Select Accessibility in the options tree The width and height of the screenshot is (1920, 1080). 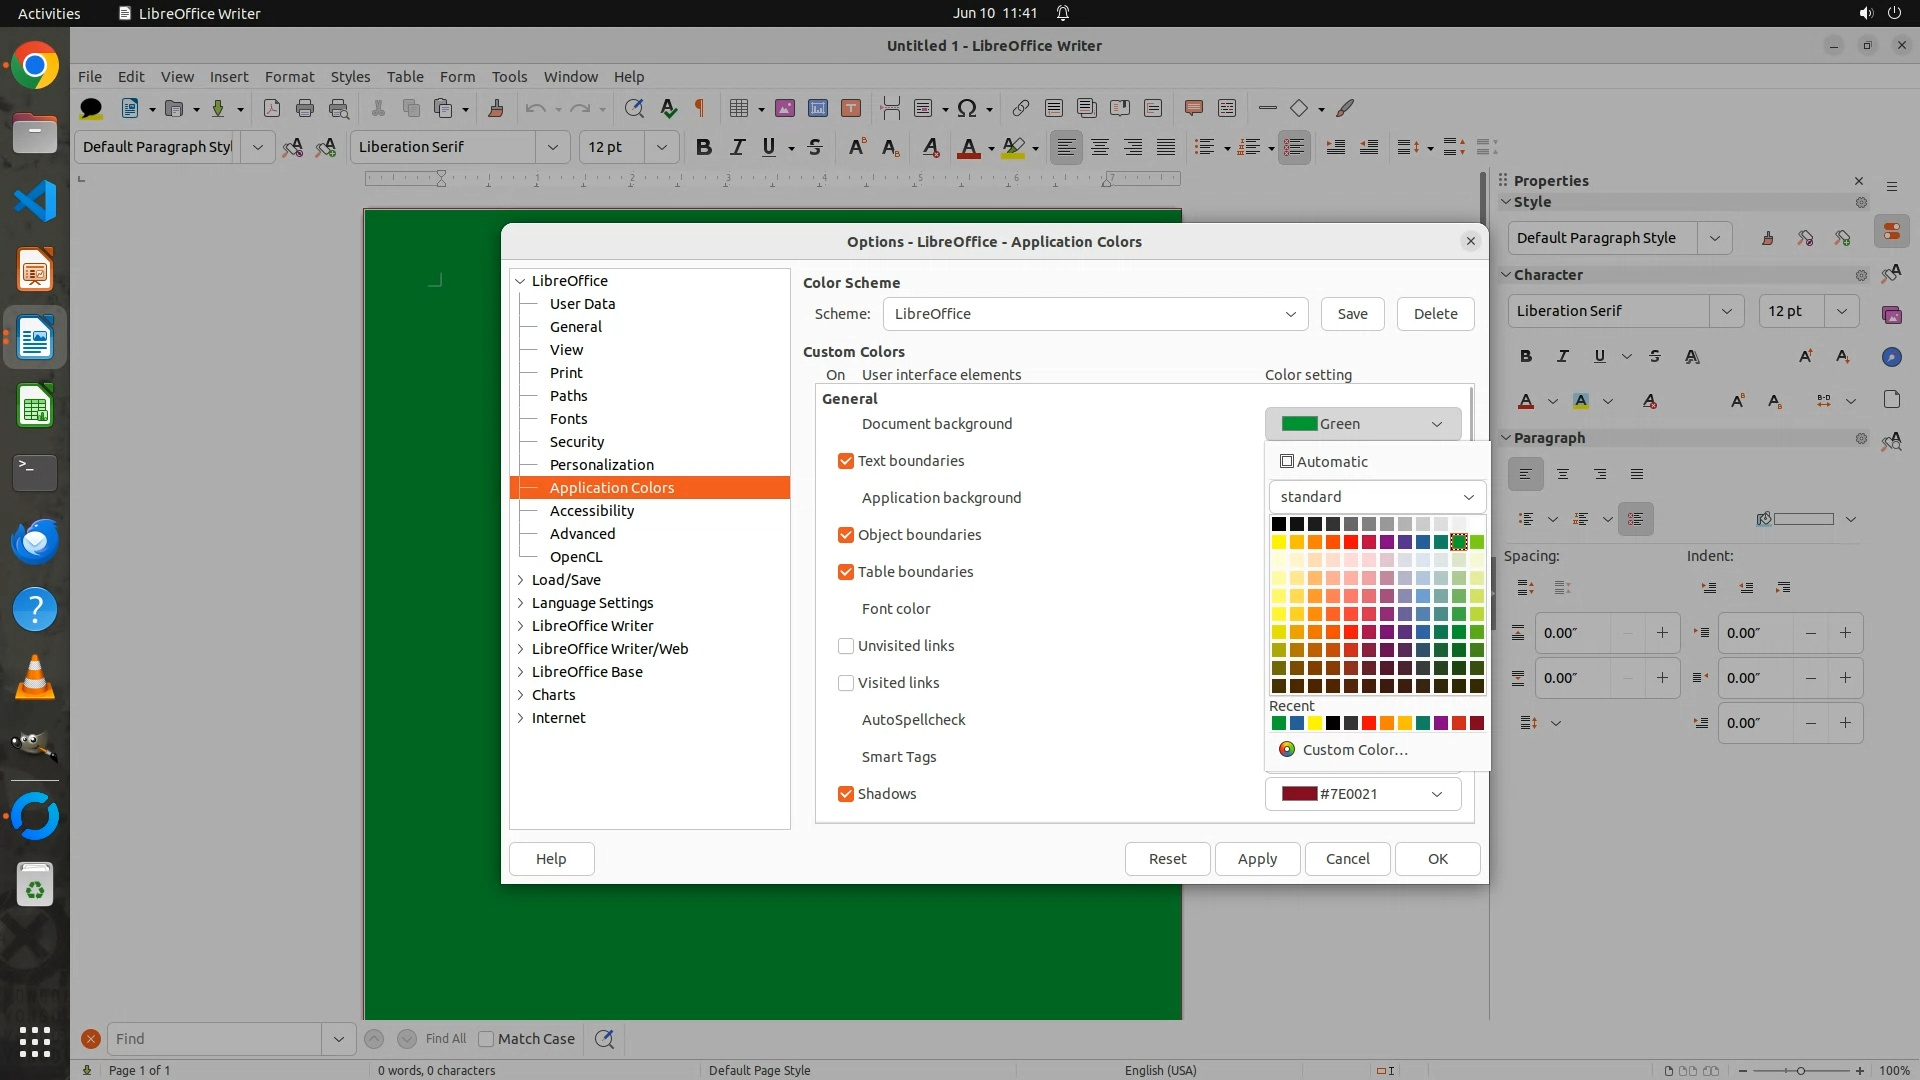coord(591,511)
